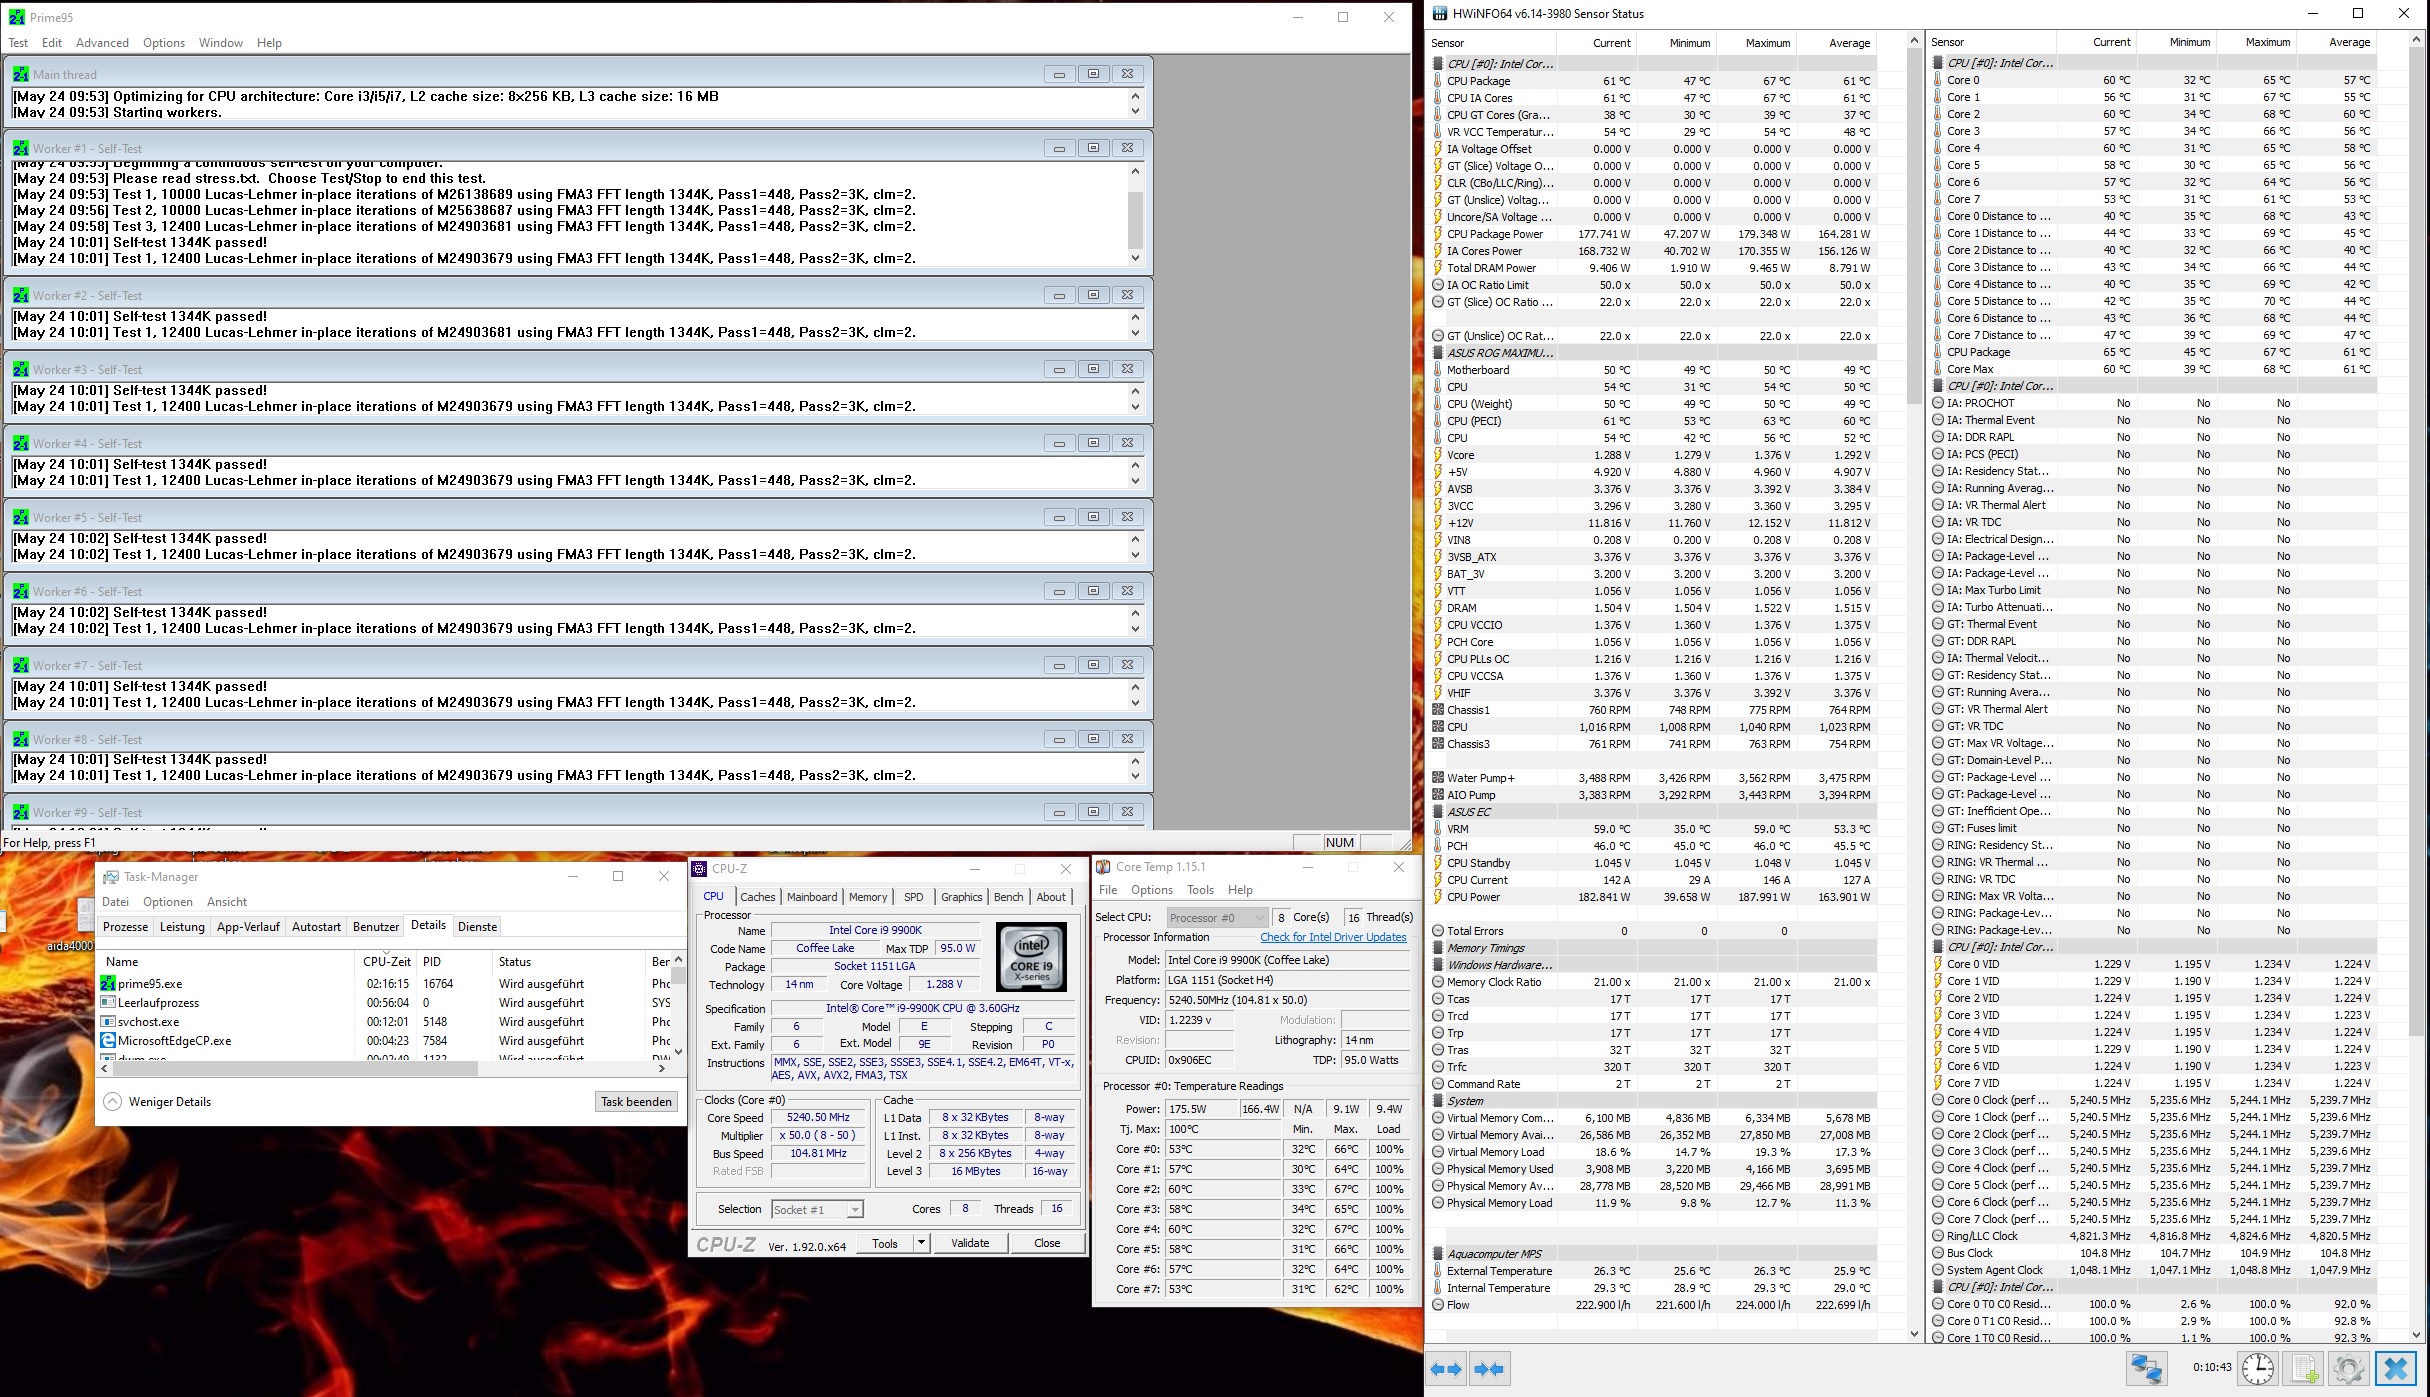Open HWiNFO remote network monitoring icon
The height and width of the screenshot is (1397, 2430).
(2146, 1368)
